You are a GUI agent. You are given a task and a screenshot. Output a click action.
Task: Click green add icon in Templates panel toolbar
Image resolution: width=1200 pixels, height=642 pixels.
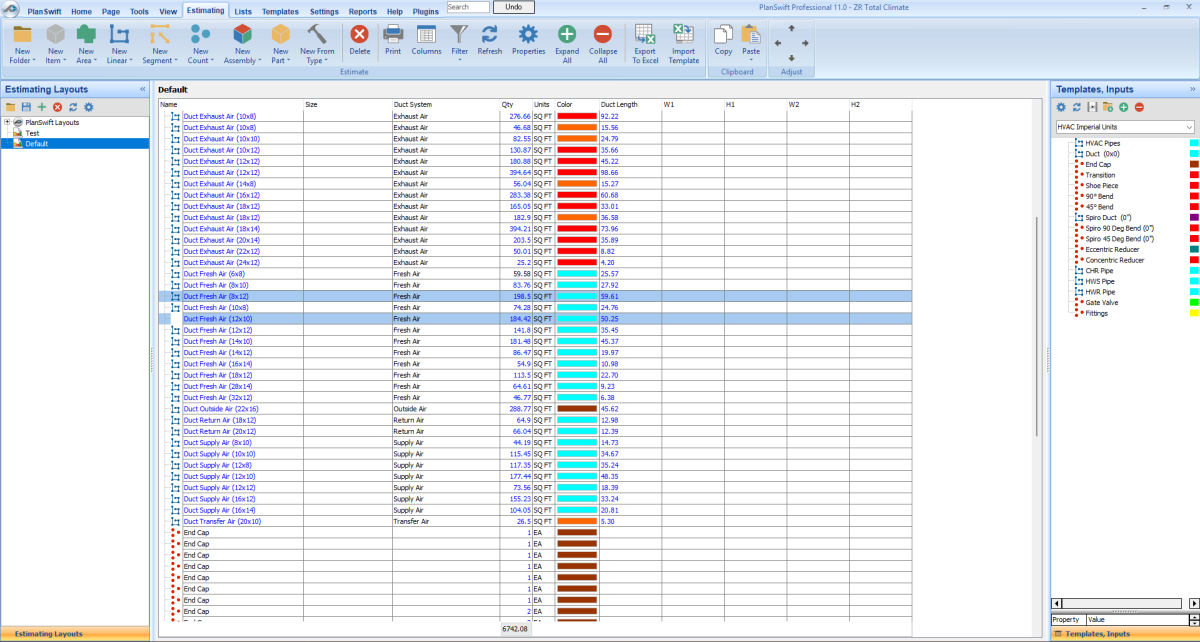[1124, 107]
